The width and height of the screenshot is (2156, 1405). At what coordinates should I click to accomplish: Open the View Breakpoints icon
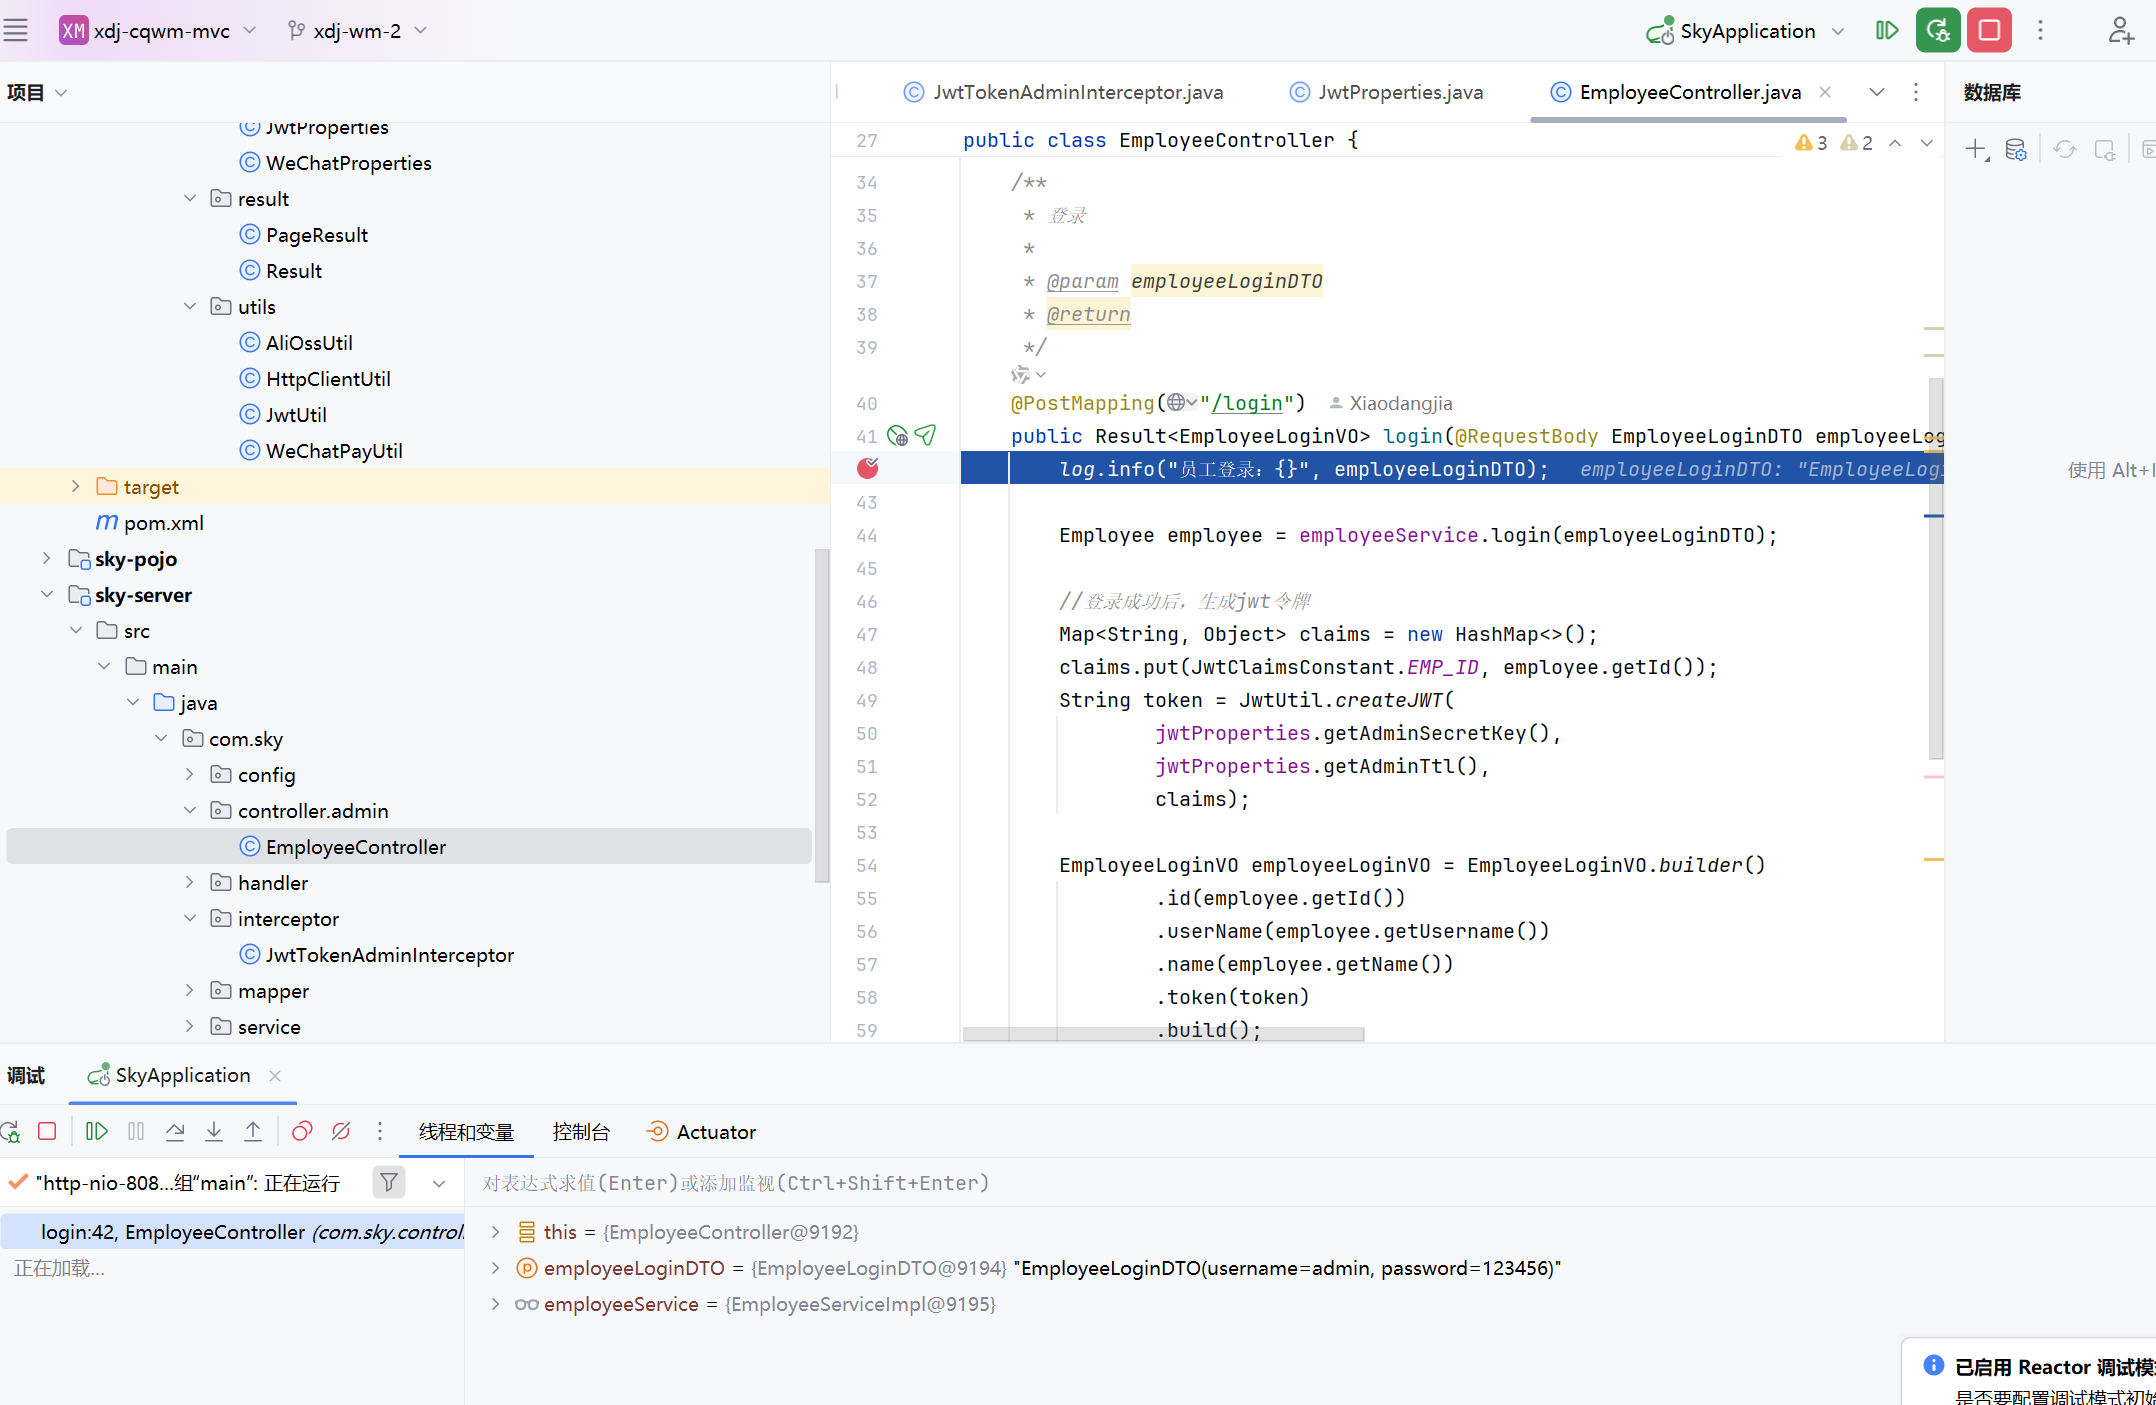pyautogui.click(x=301, y=1131)
